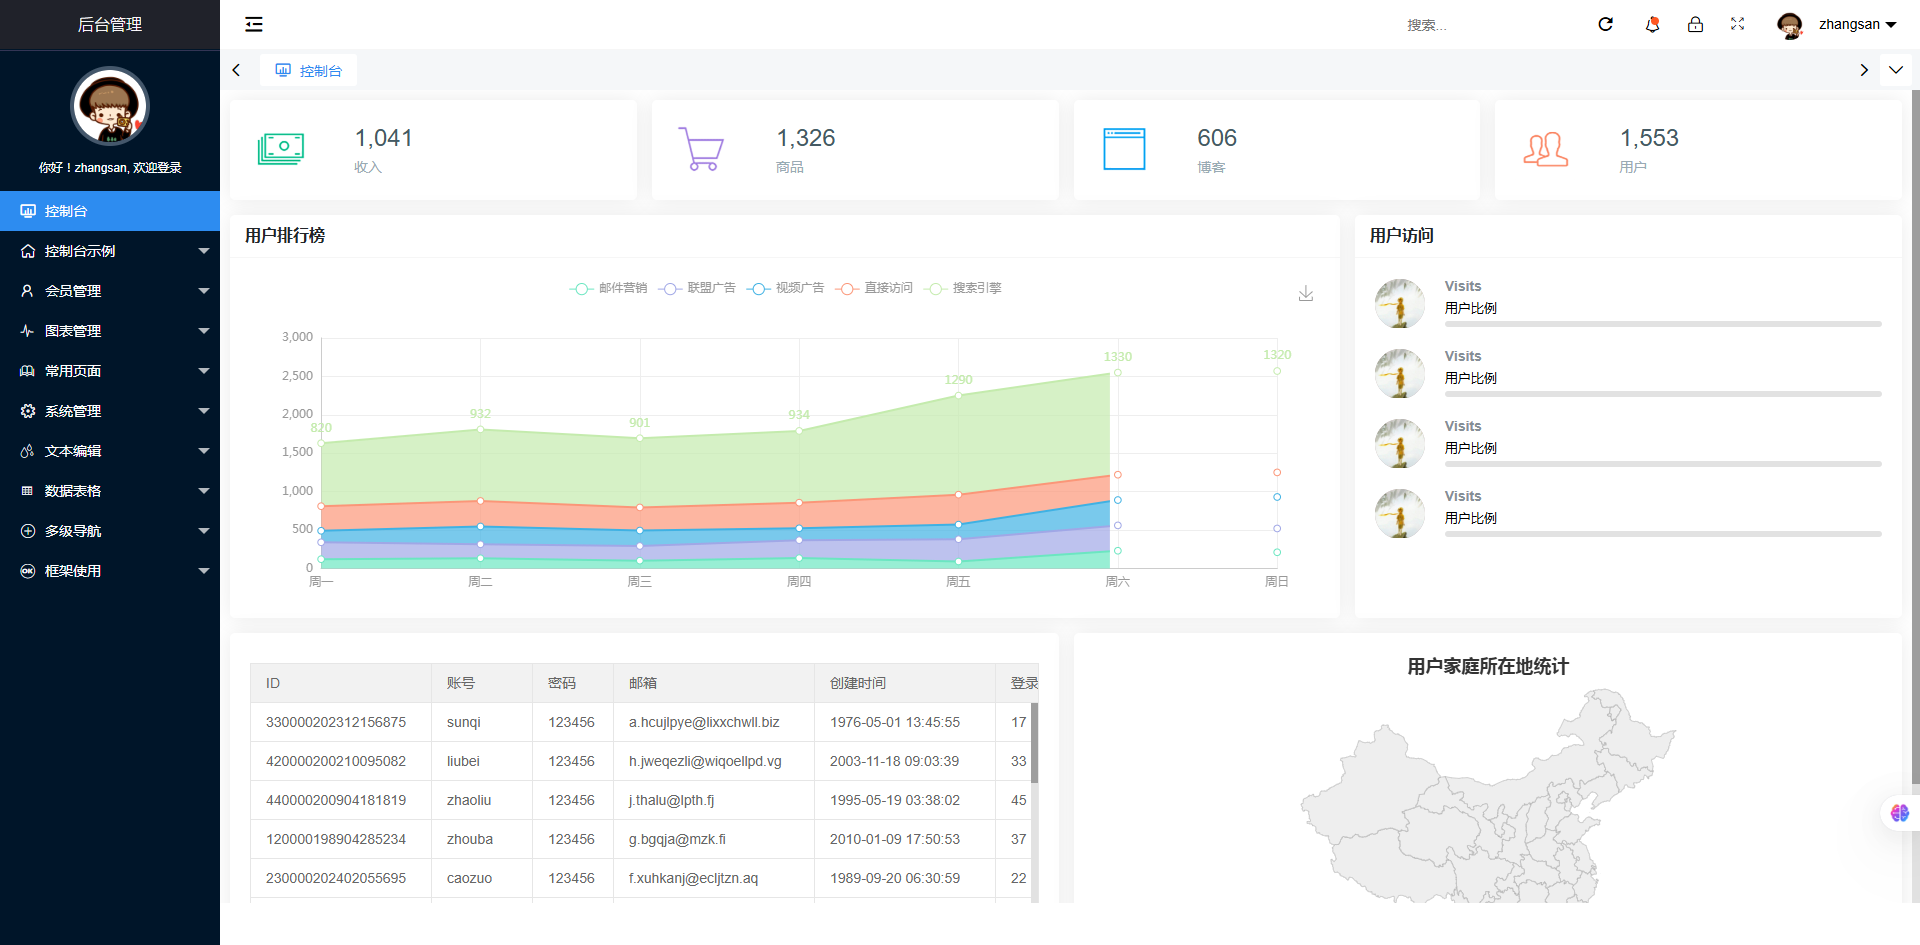Click the 1,041 收入 stat card

click(x=432, y=150)
